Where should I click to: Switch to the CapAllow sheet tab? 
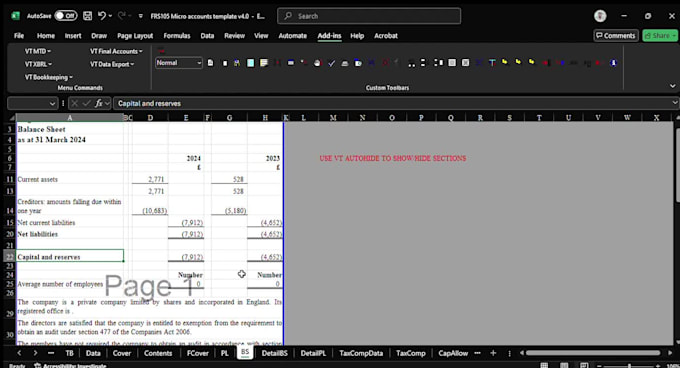tap(453, 353)
